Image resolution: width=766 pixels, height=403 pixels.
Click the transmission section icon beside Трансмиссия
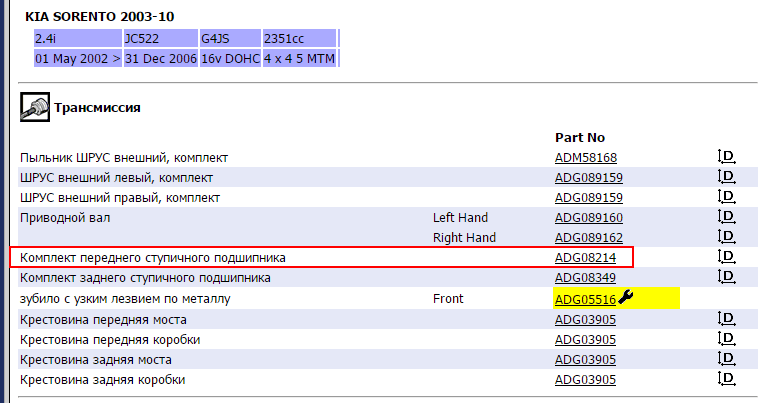[x=35, y=107]
